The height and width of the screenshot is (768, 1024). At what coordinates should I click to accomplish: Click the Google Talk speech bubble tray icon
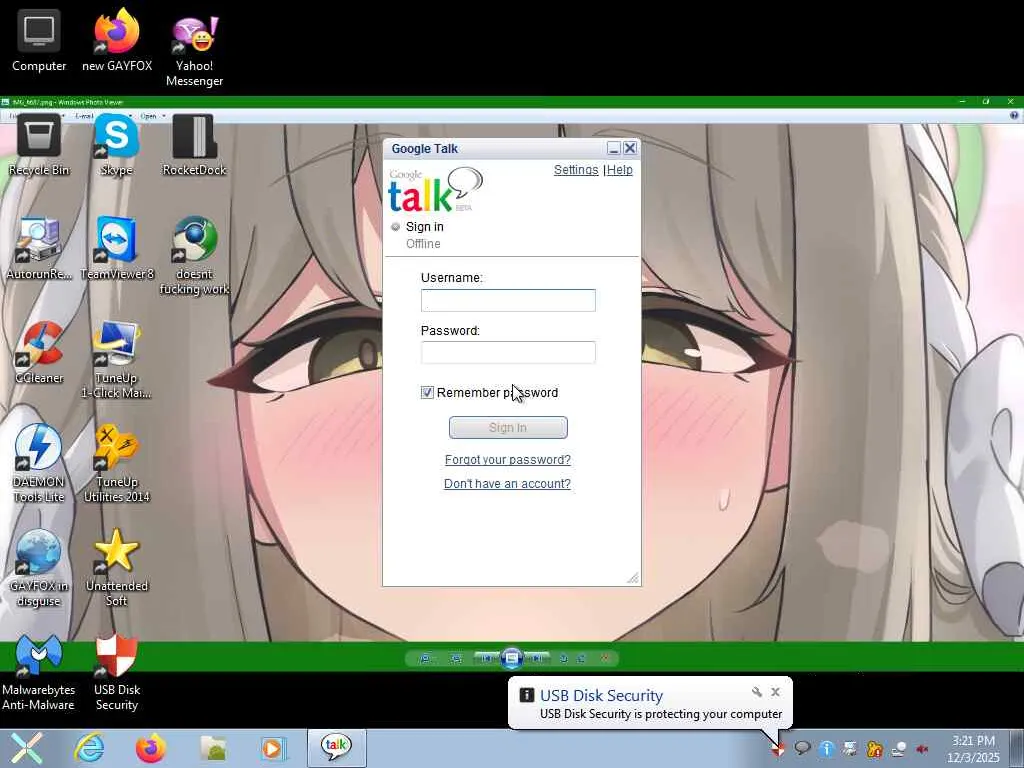click(802, 748)
